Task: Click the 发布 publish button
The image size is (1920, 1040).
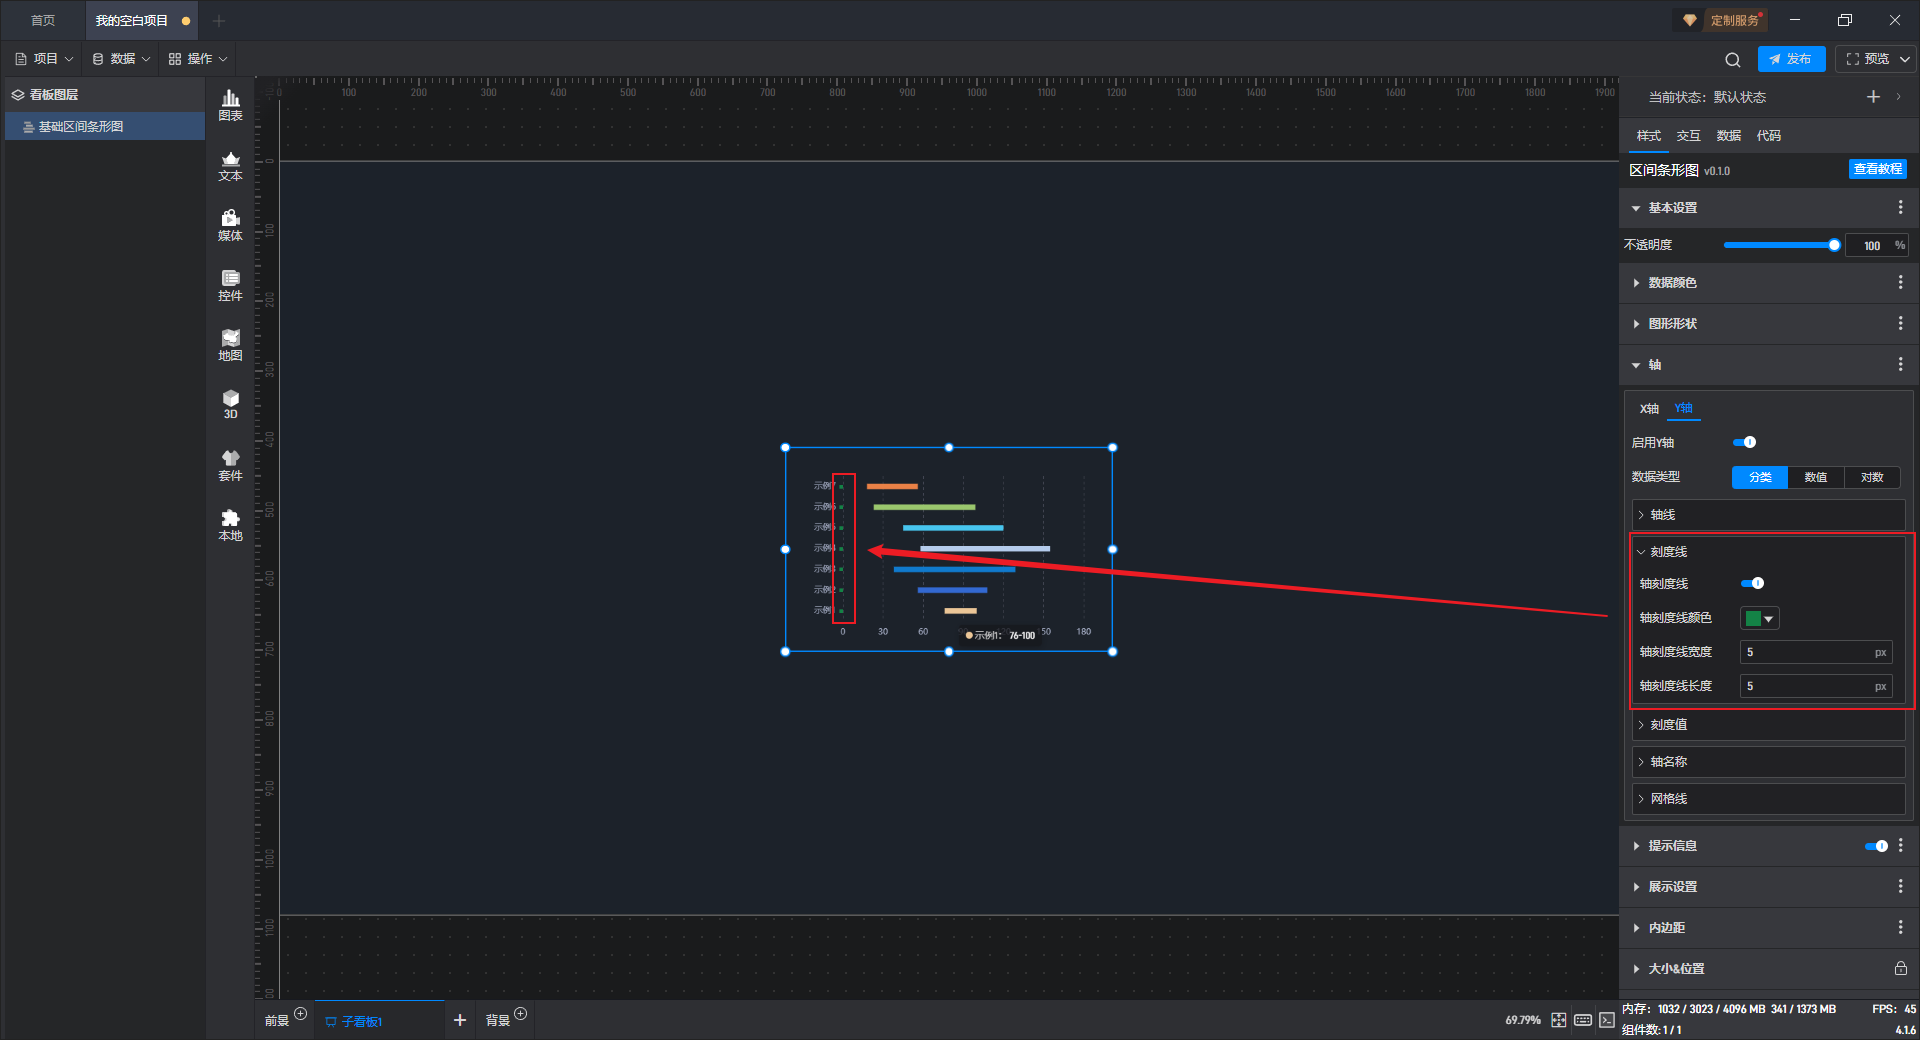Action: coord(1791,59)
